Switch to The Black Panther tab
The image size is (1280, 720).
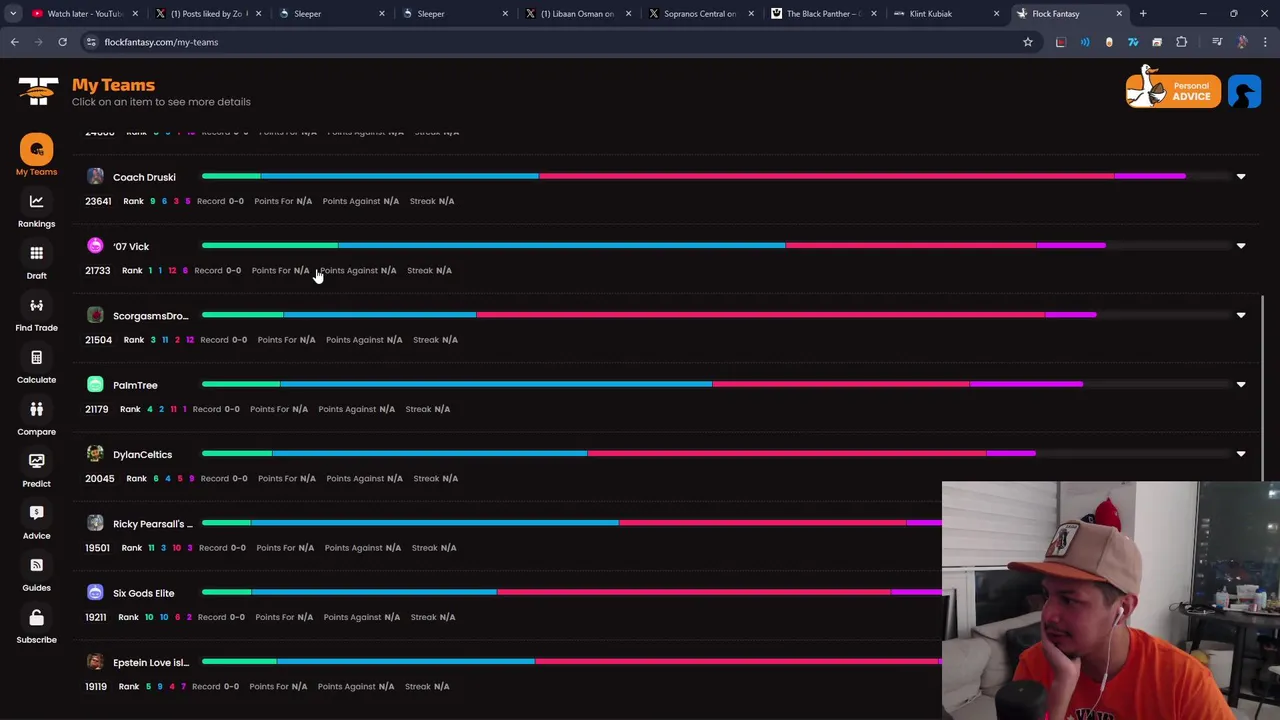click(x=823, y=14)
